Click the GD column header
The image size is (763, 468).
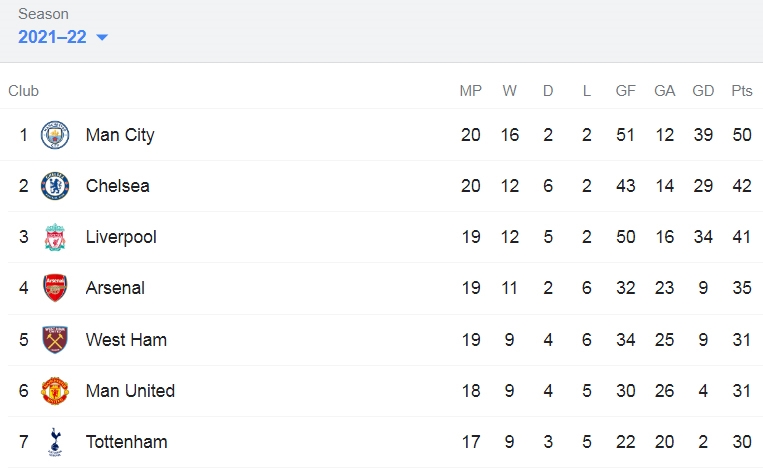click(x=703, y=90)
